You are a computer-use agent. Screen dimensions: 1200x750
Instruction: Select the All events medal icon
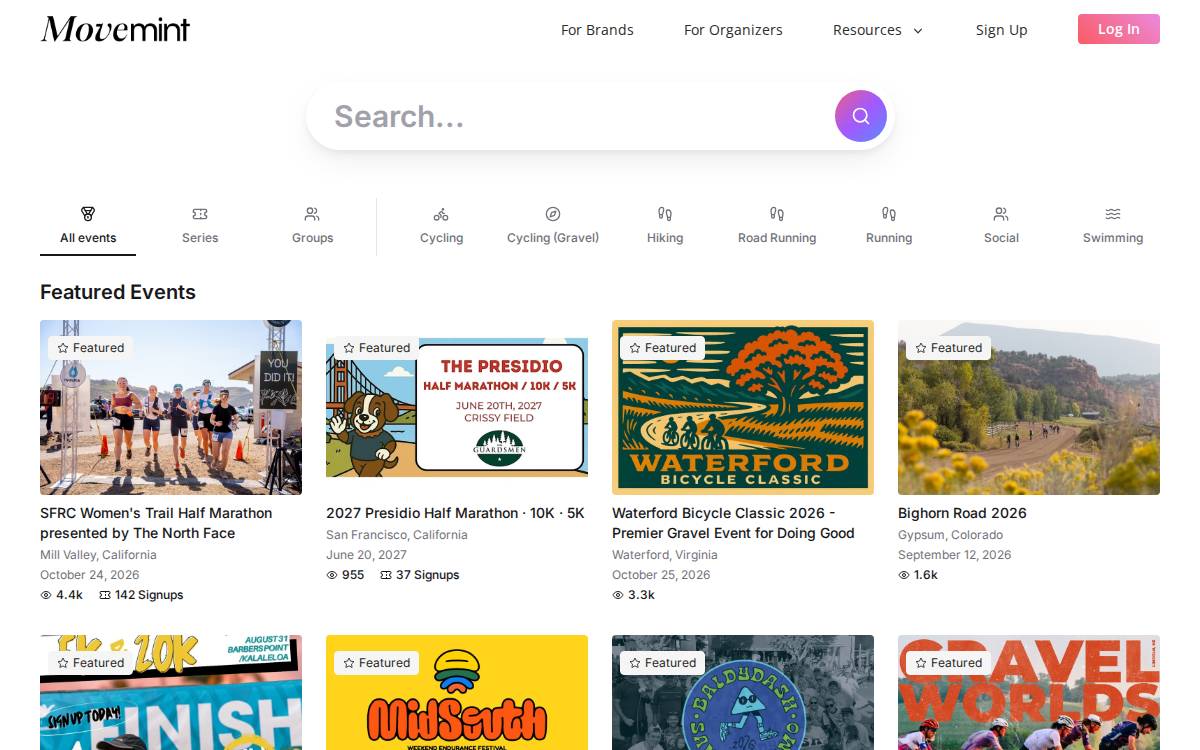pyautogui.click(x=88, y=214)
